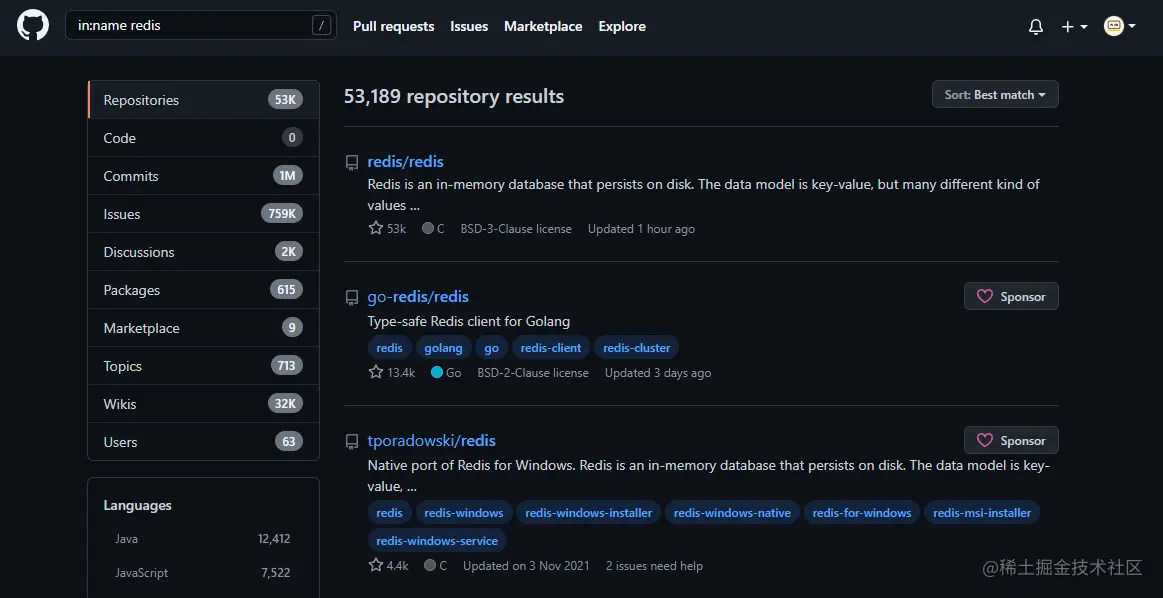Select the Repositories filter
This screenshot has height=598, width=1163.
tap(203, 99)
